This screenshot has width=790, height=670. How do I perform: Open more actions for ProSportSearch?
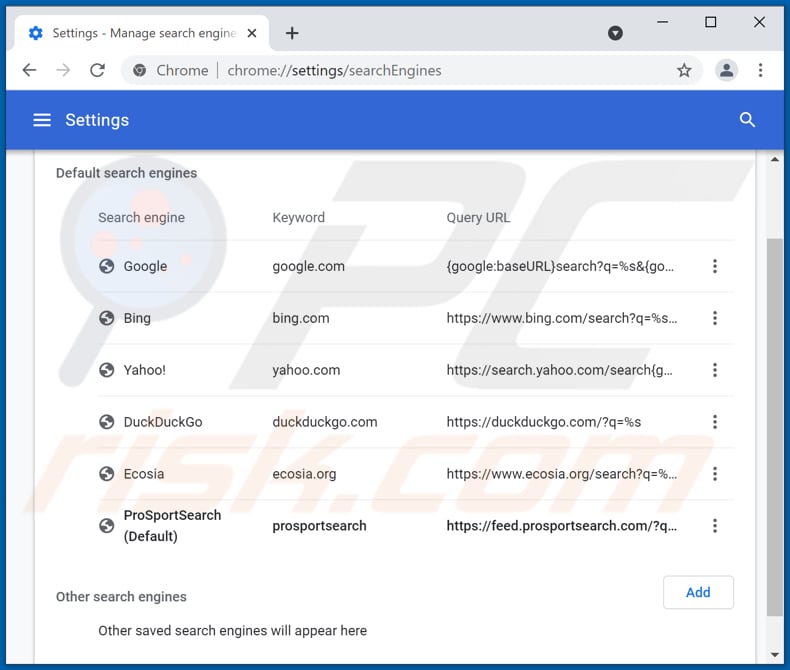click(714, 525)
